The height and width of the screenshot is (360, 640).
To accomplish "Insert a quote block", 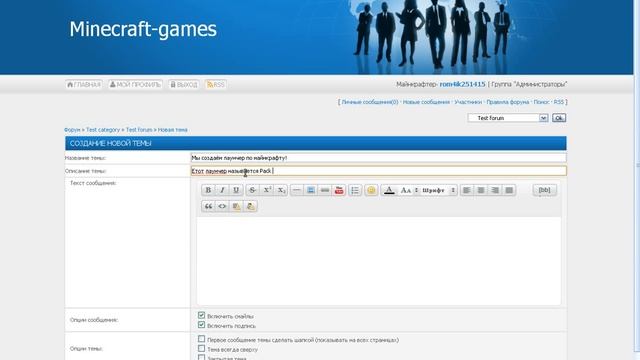I will (208, 206).
